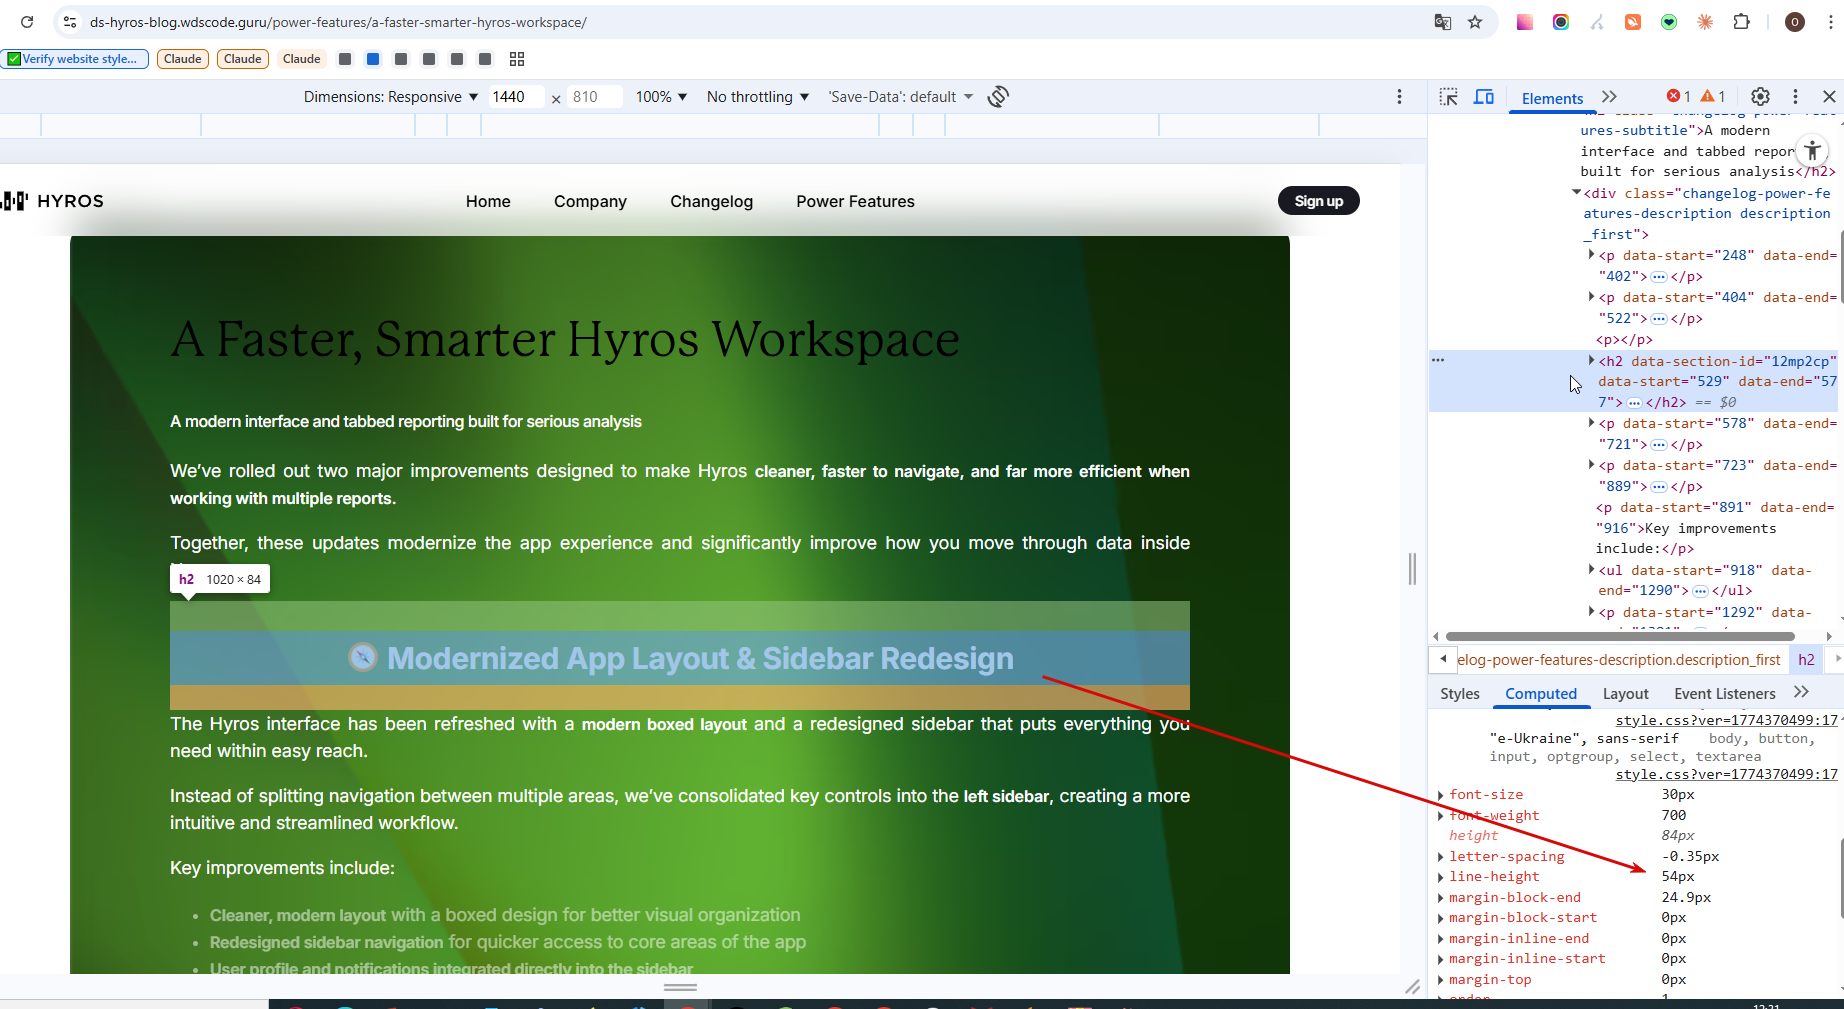Open the Chrome extensions puzzle menu

1741,22
